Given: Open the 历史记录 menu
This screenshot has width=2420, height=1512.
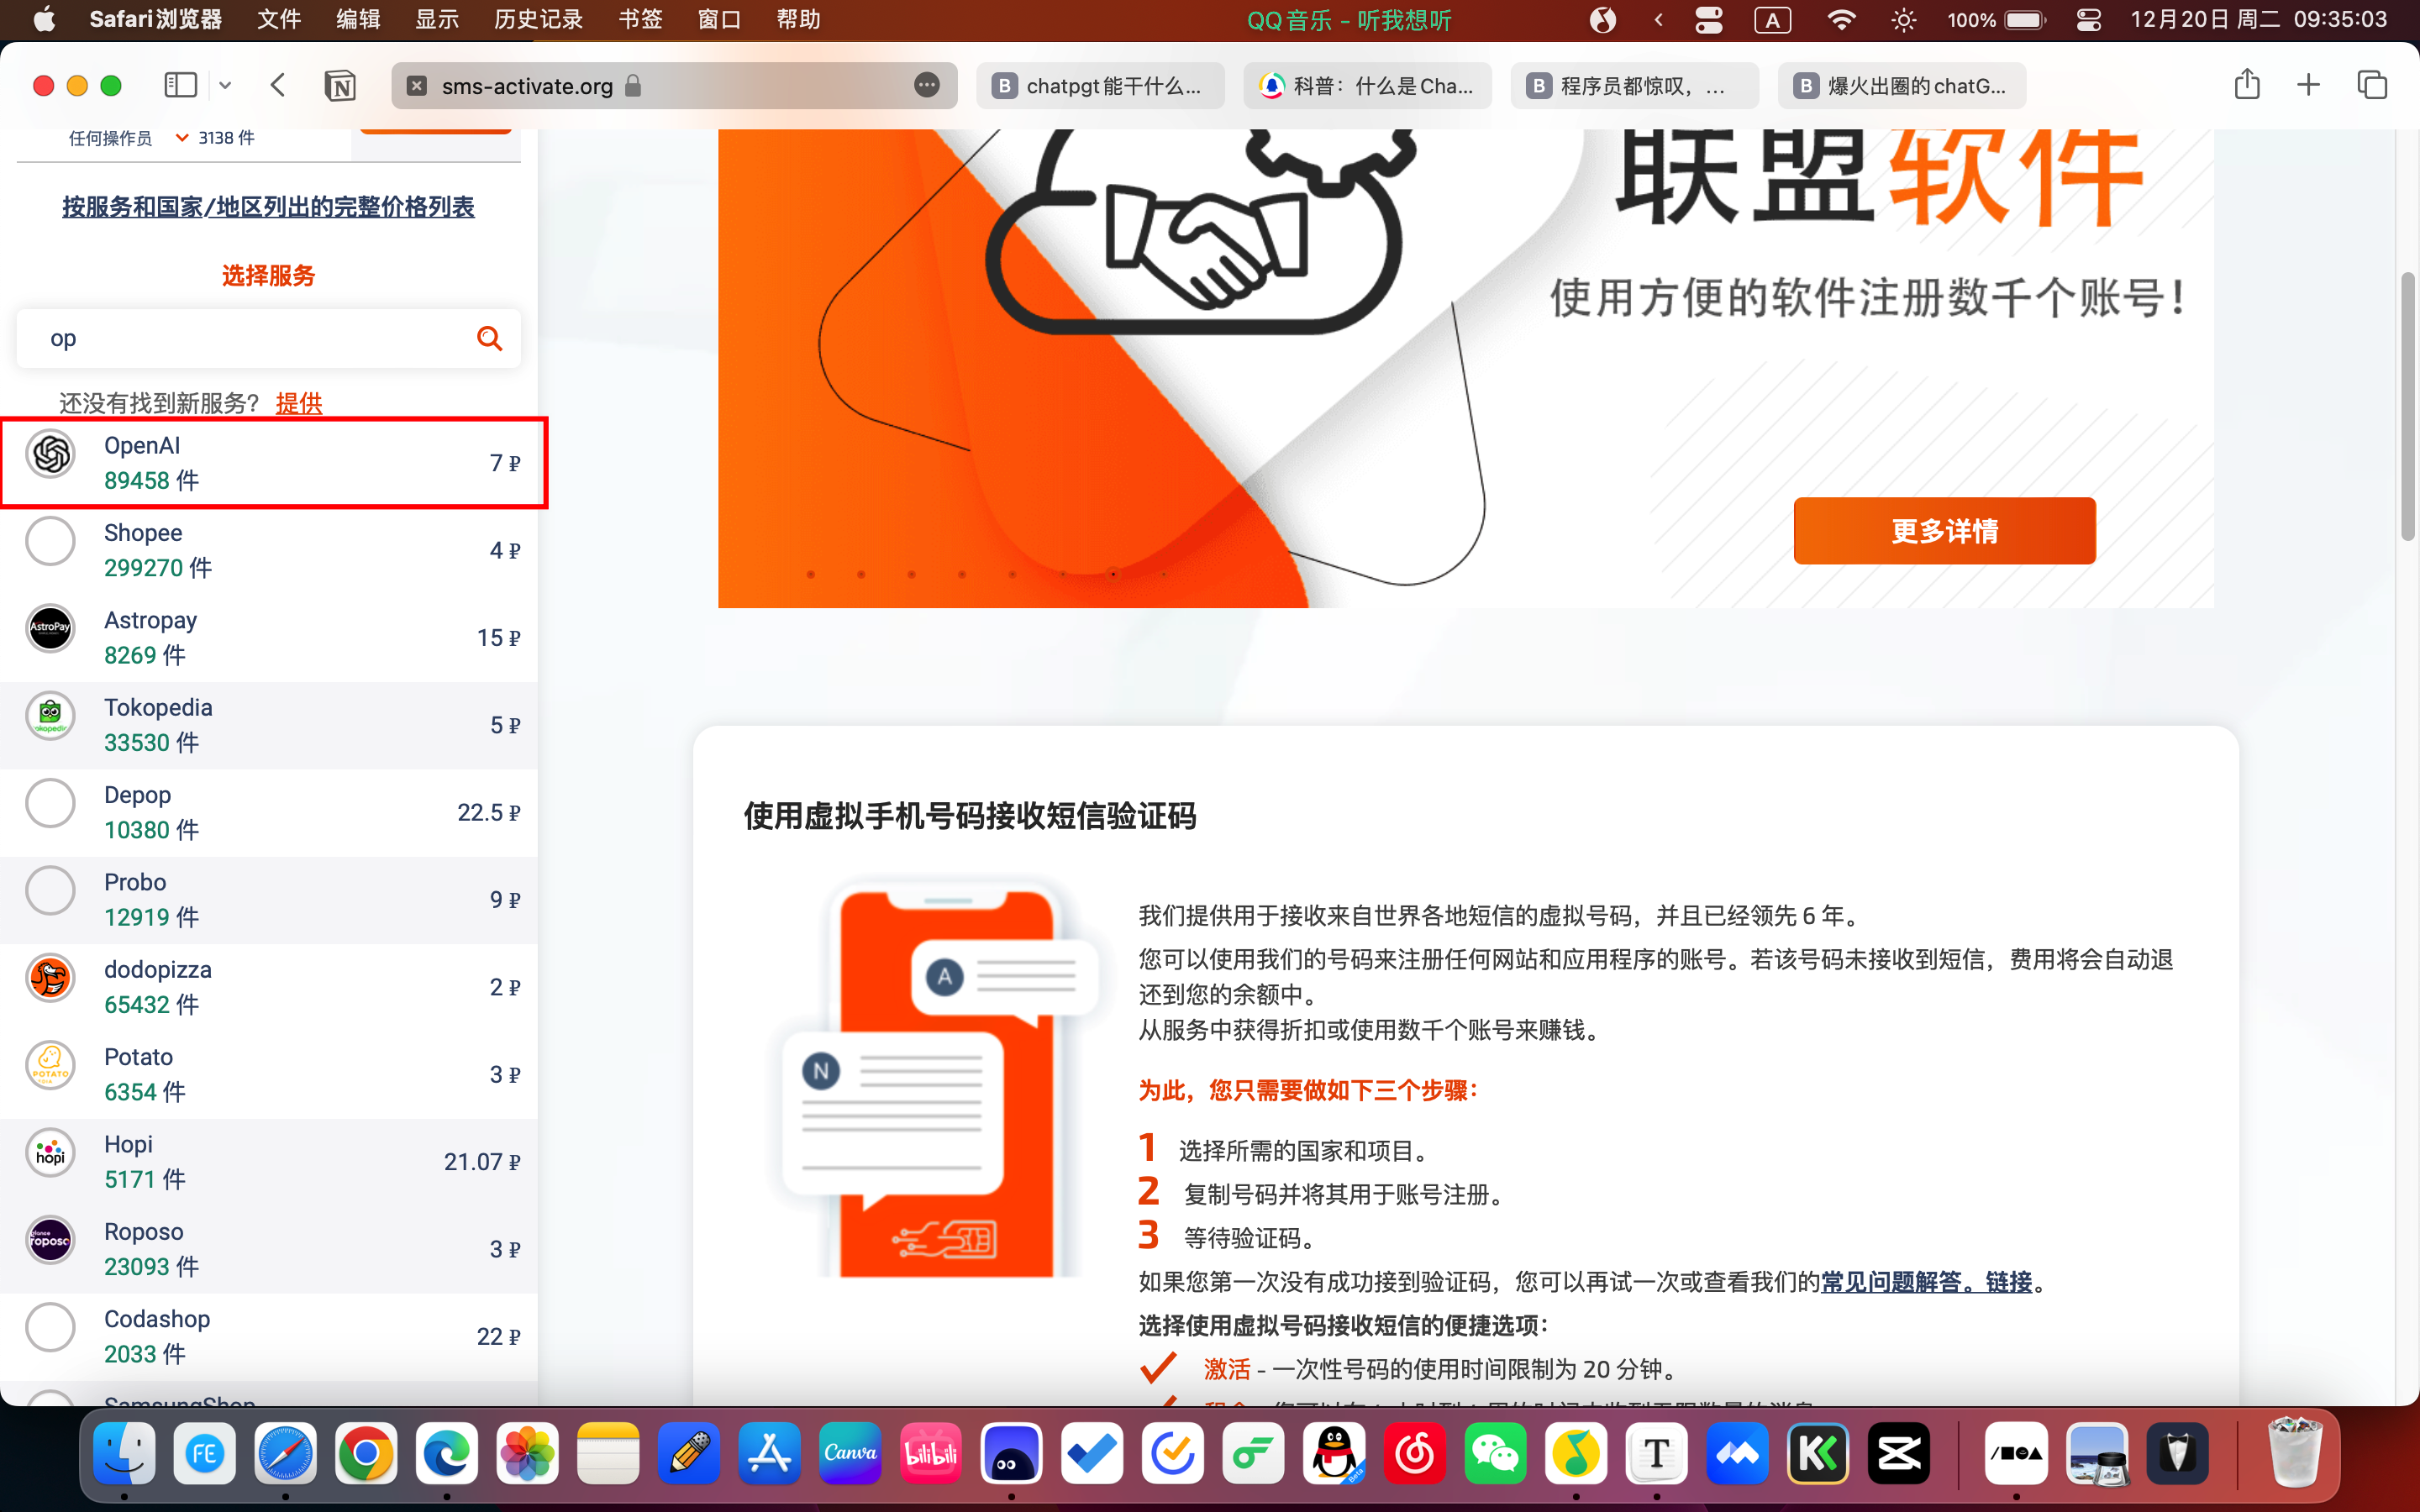Looking at the screenshot, I should click(x=538, y=20).
